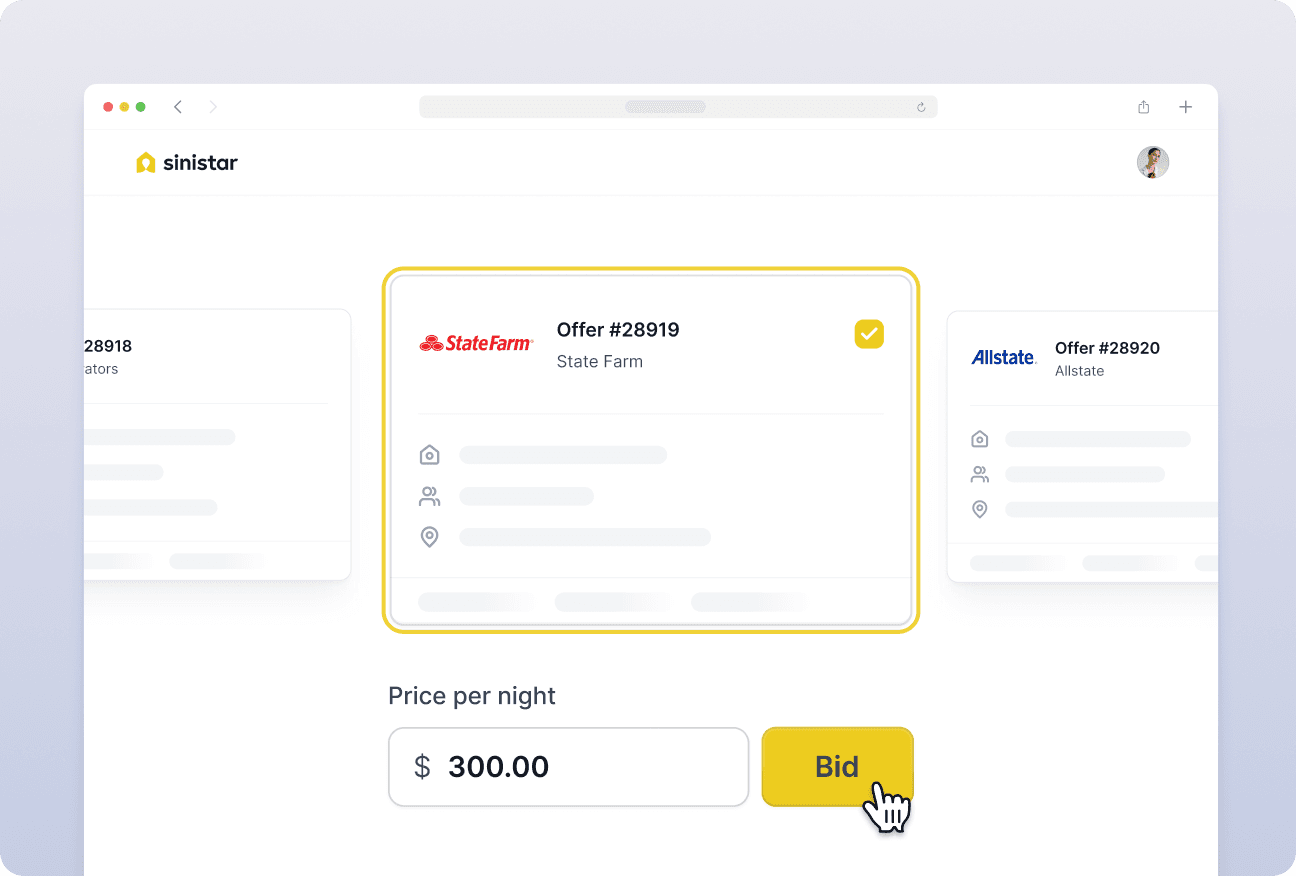Click the Bid button

[837, 767]
